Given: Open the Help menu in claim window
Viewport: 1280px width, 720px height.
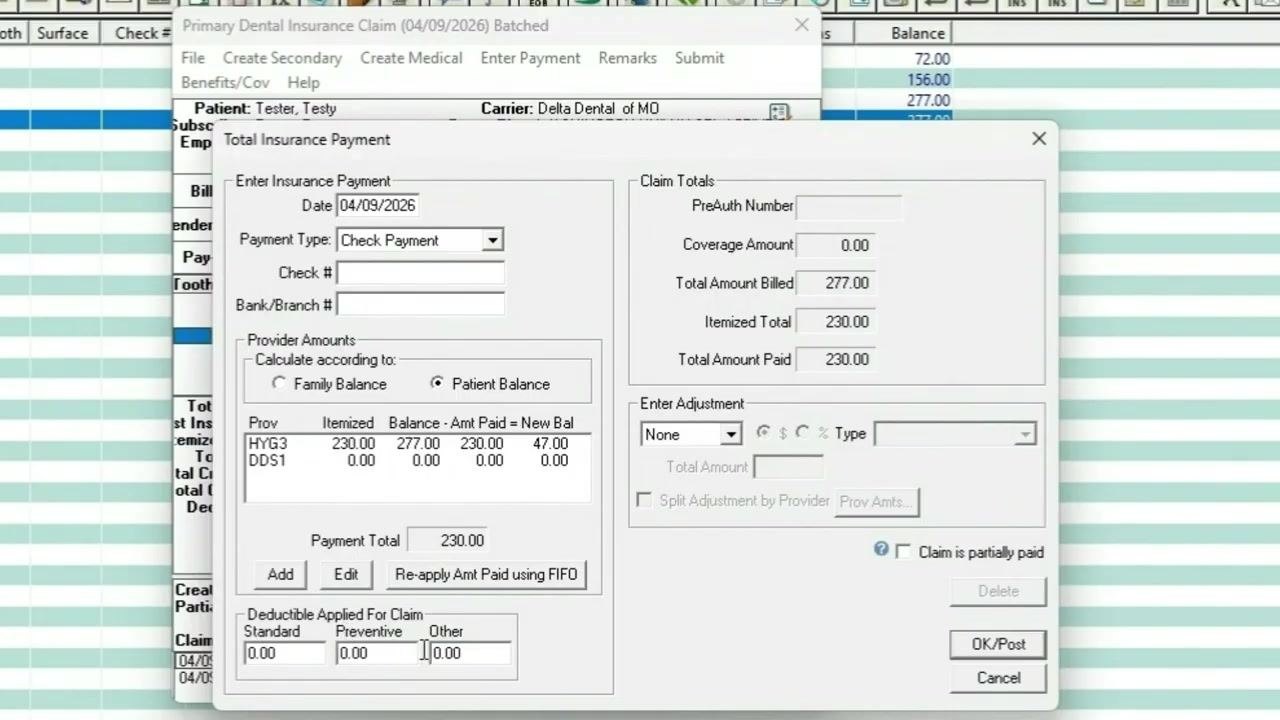Looking at the screenshot, I should (303, 83).
